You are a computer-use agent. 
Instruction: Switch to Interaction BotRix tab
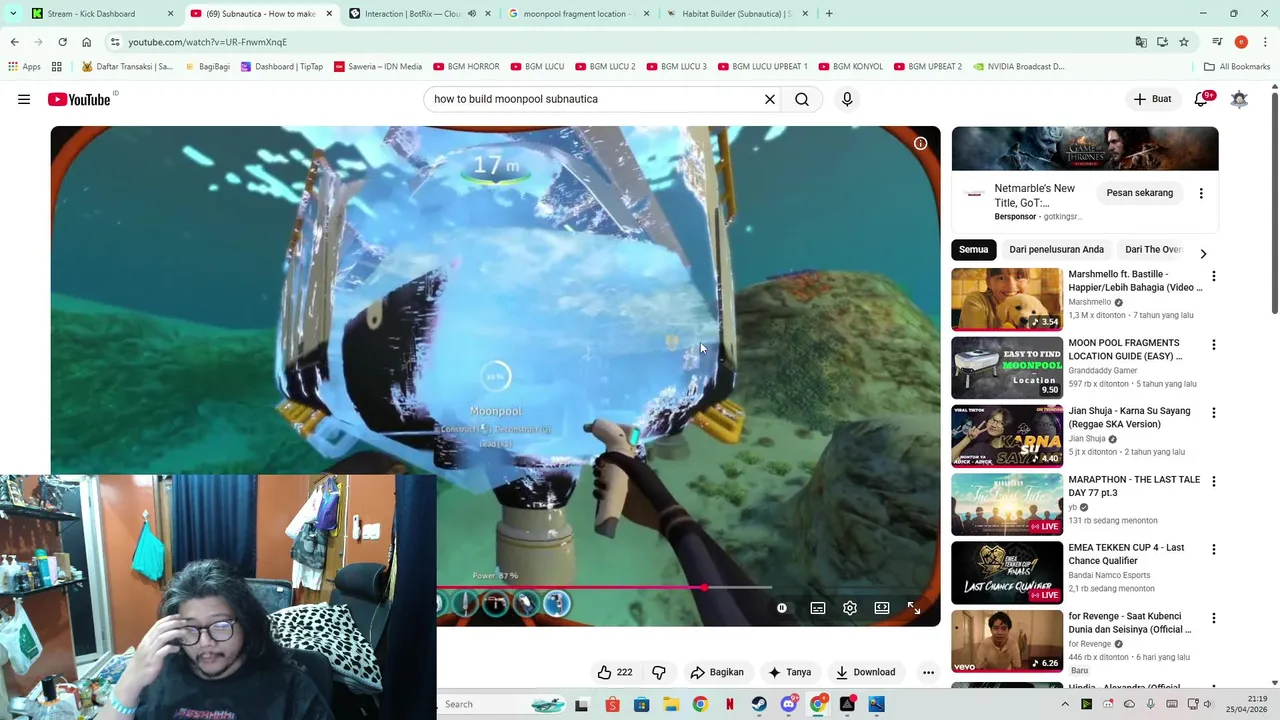[x=419, y=14]
